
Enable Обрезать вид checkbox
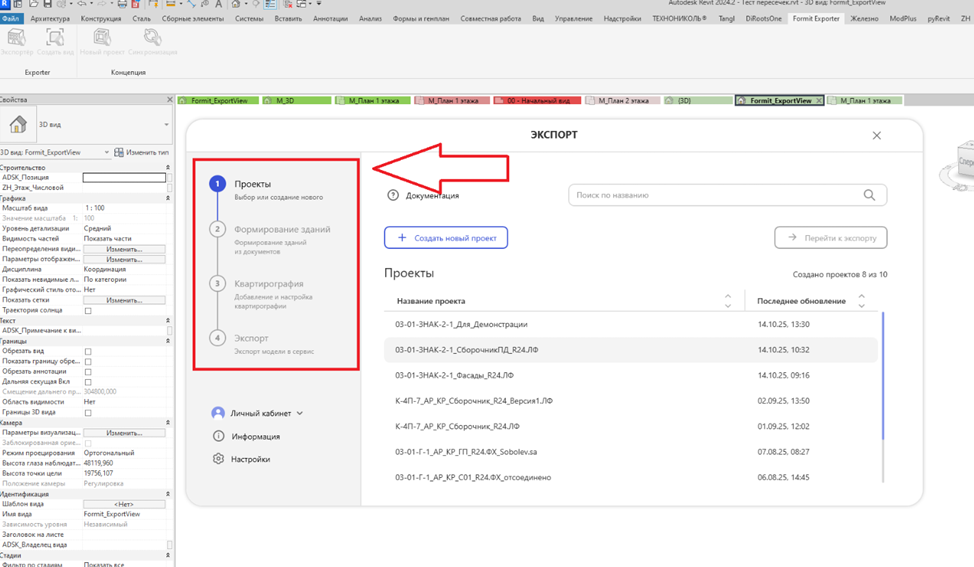(88, 352)
